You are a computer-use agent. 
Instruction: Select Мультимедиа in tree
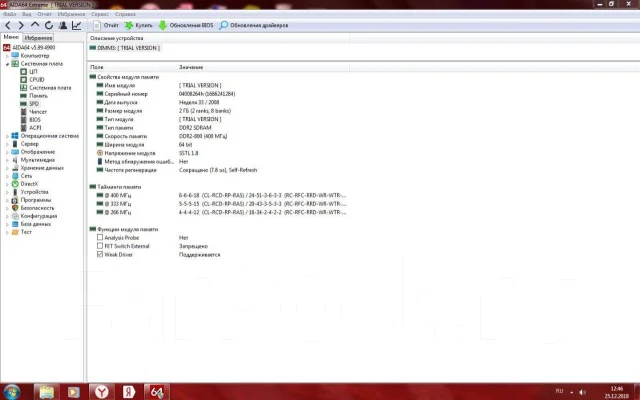[38, 160]
